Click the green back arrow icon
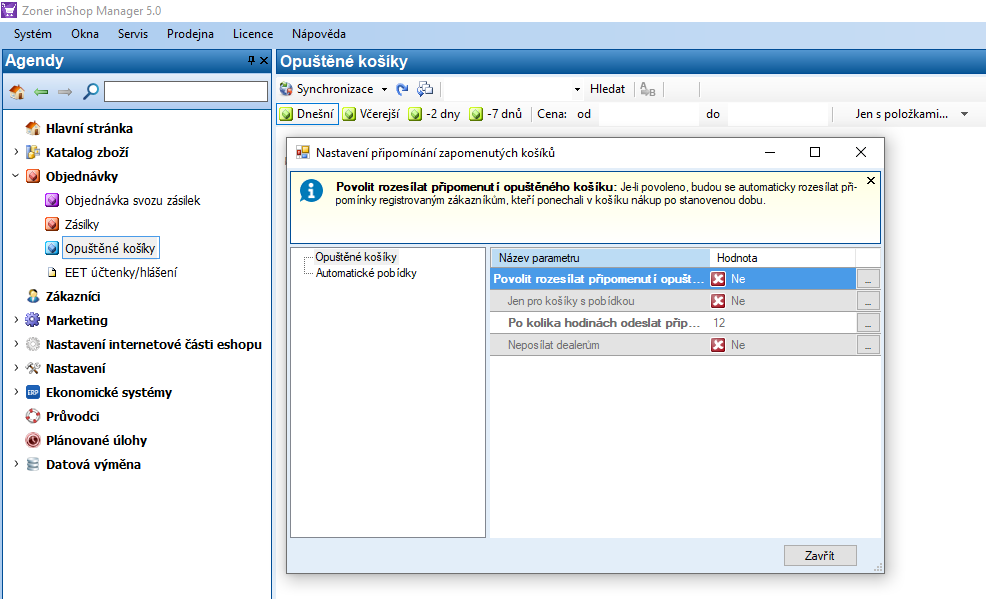The height and width of the screenshot is (599, 986). [41, 92]
